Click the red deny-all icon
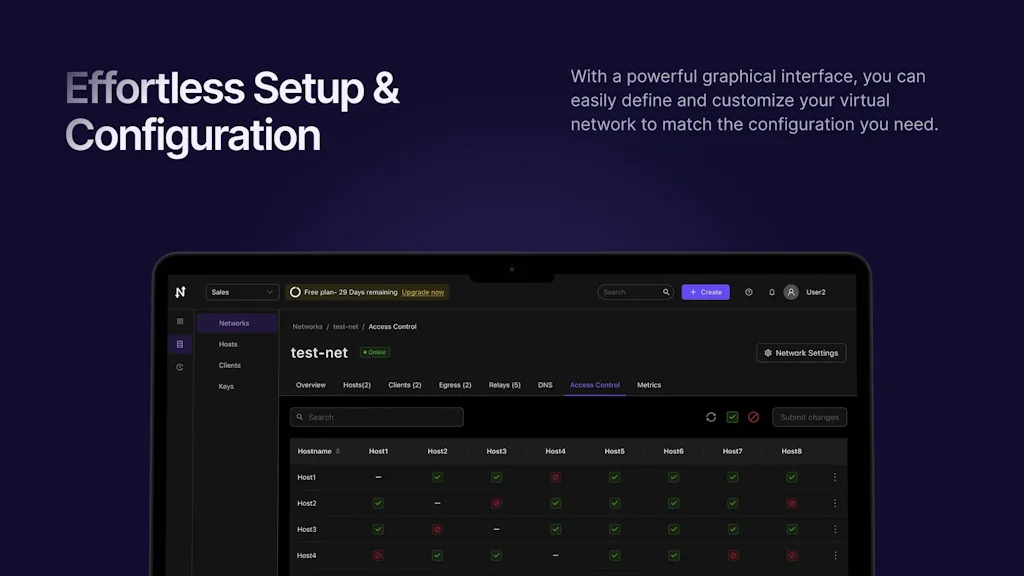1024x576 pixels. coord(754,417)
